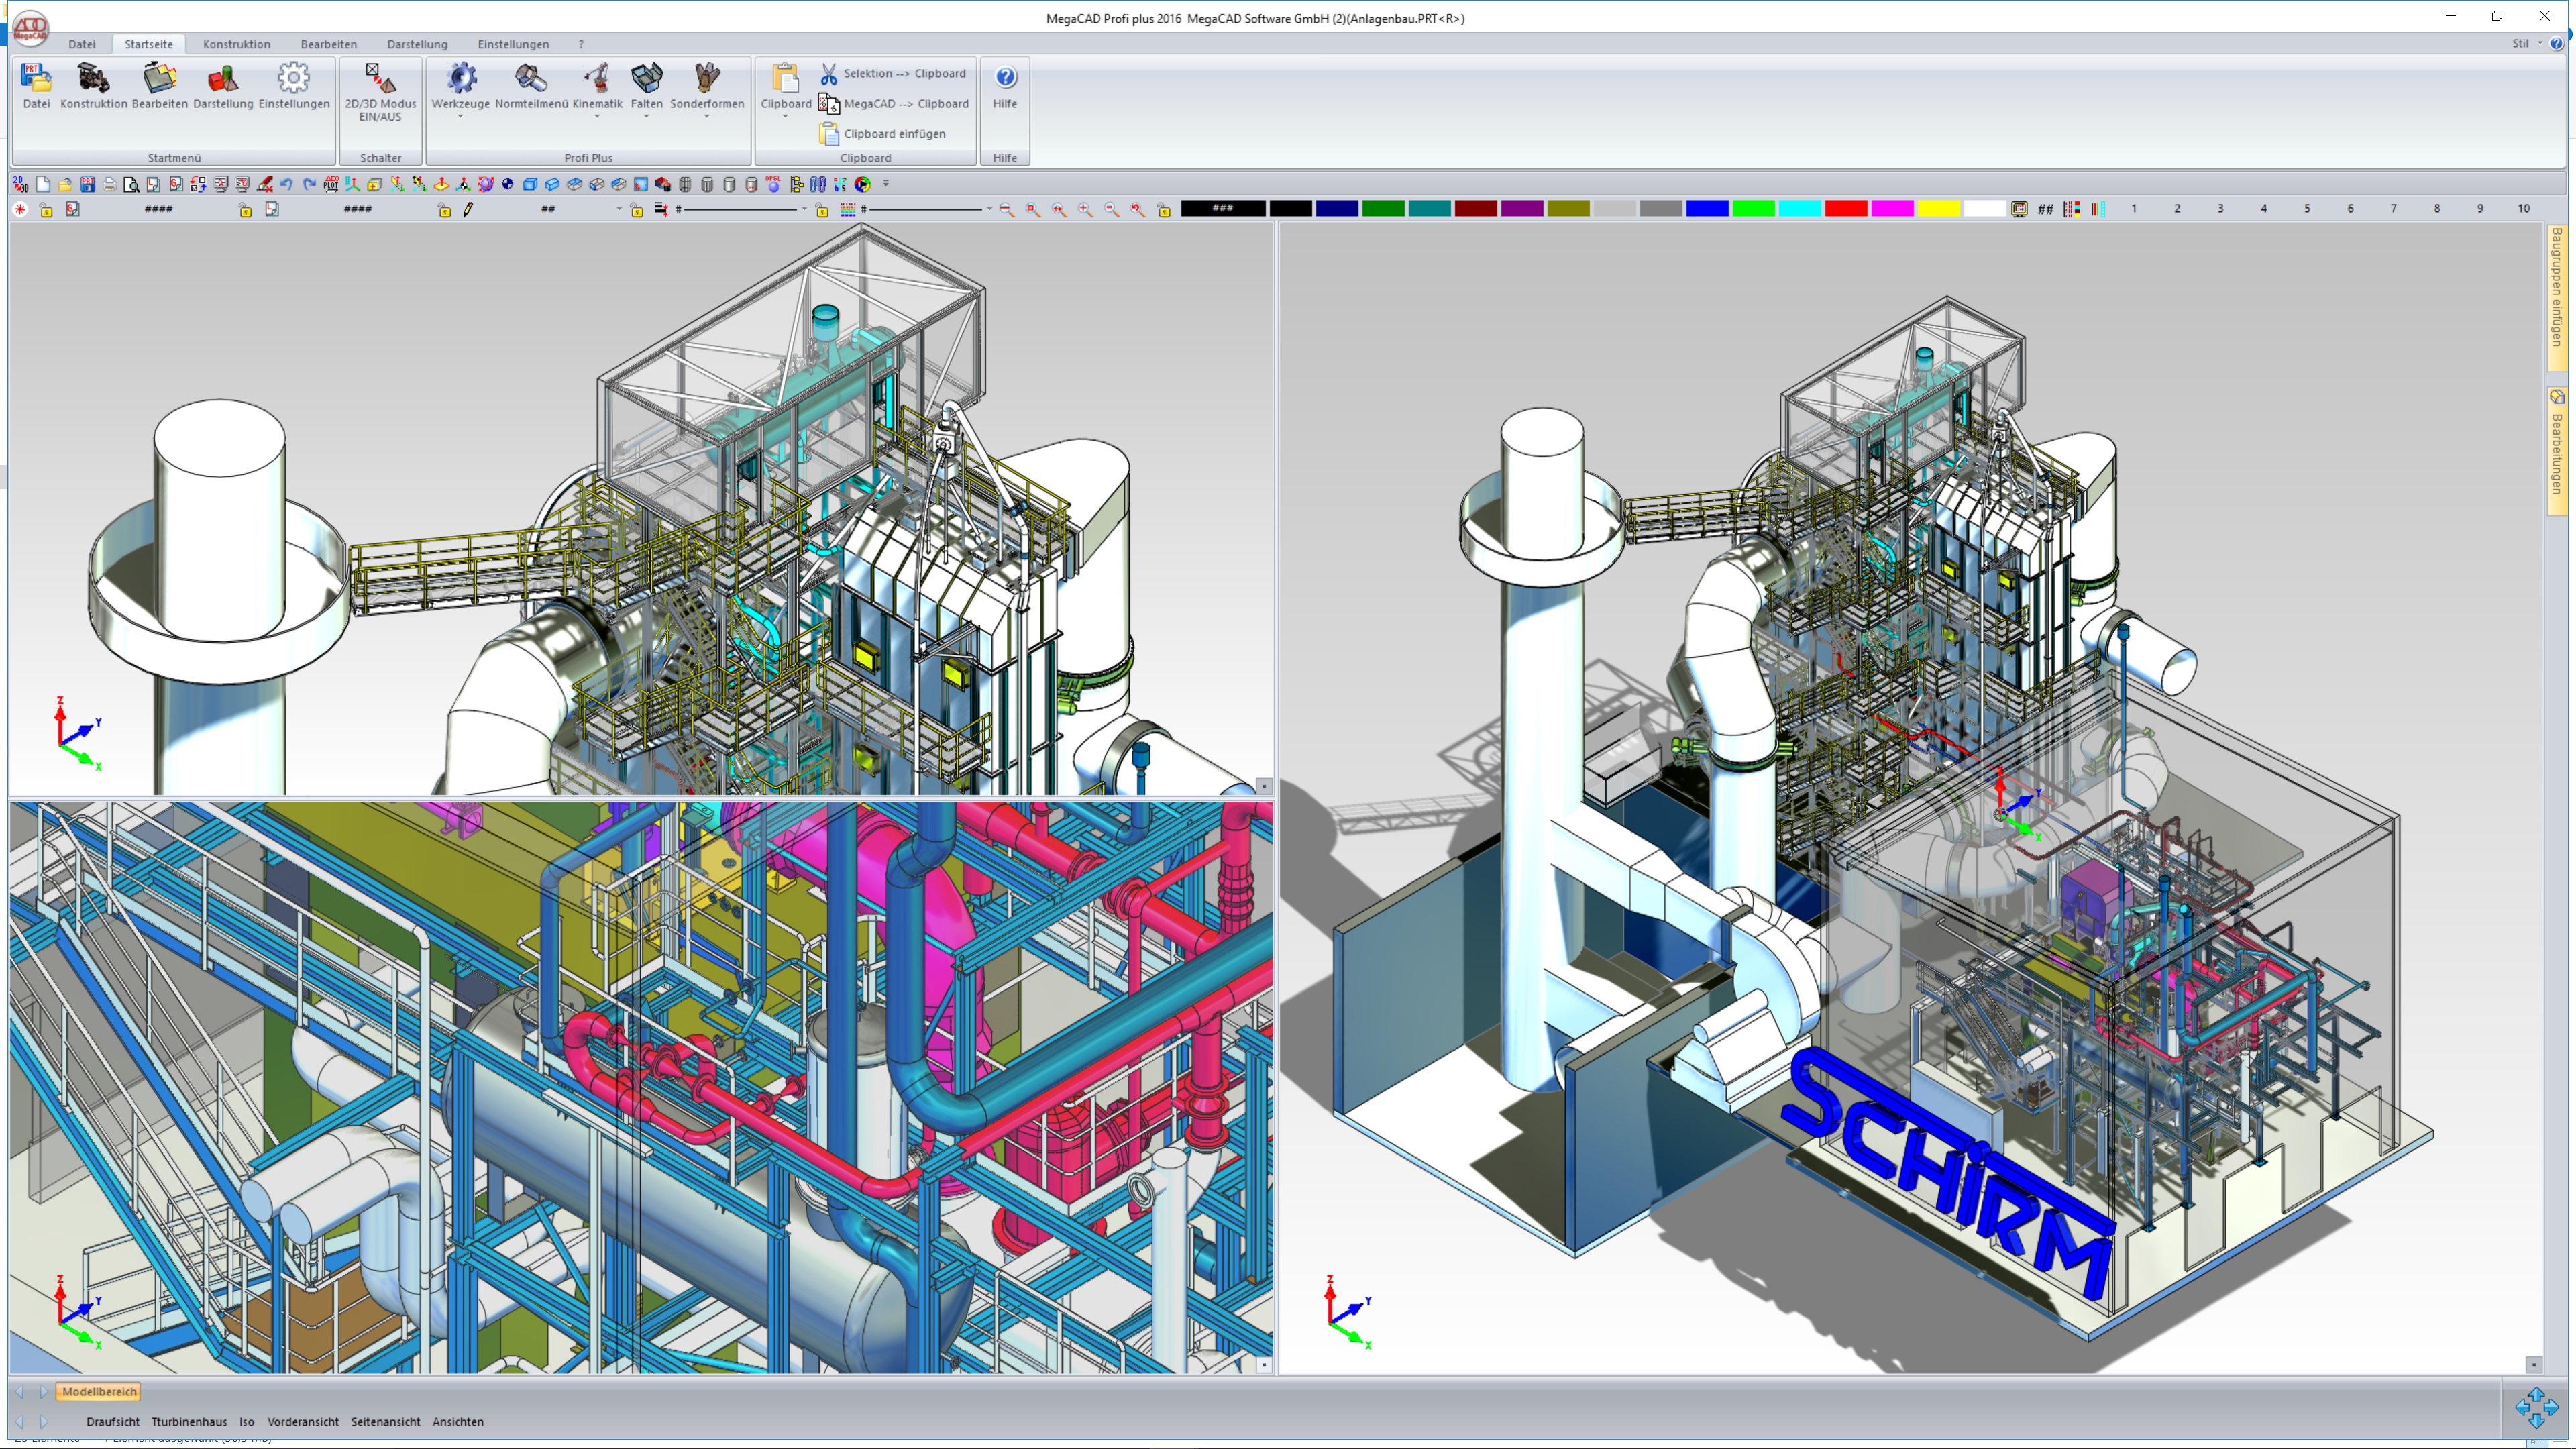This screenshot has height=1449, width=2576.
Task: Expand the Clipboard dropdown arrow
Action: (x=785, y=117)
